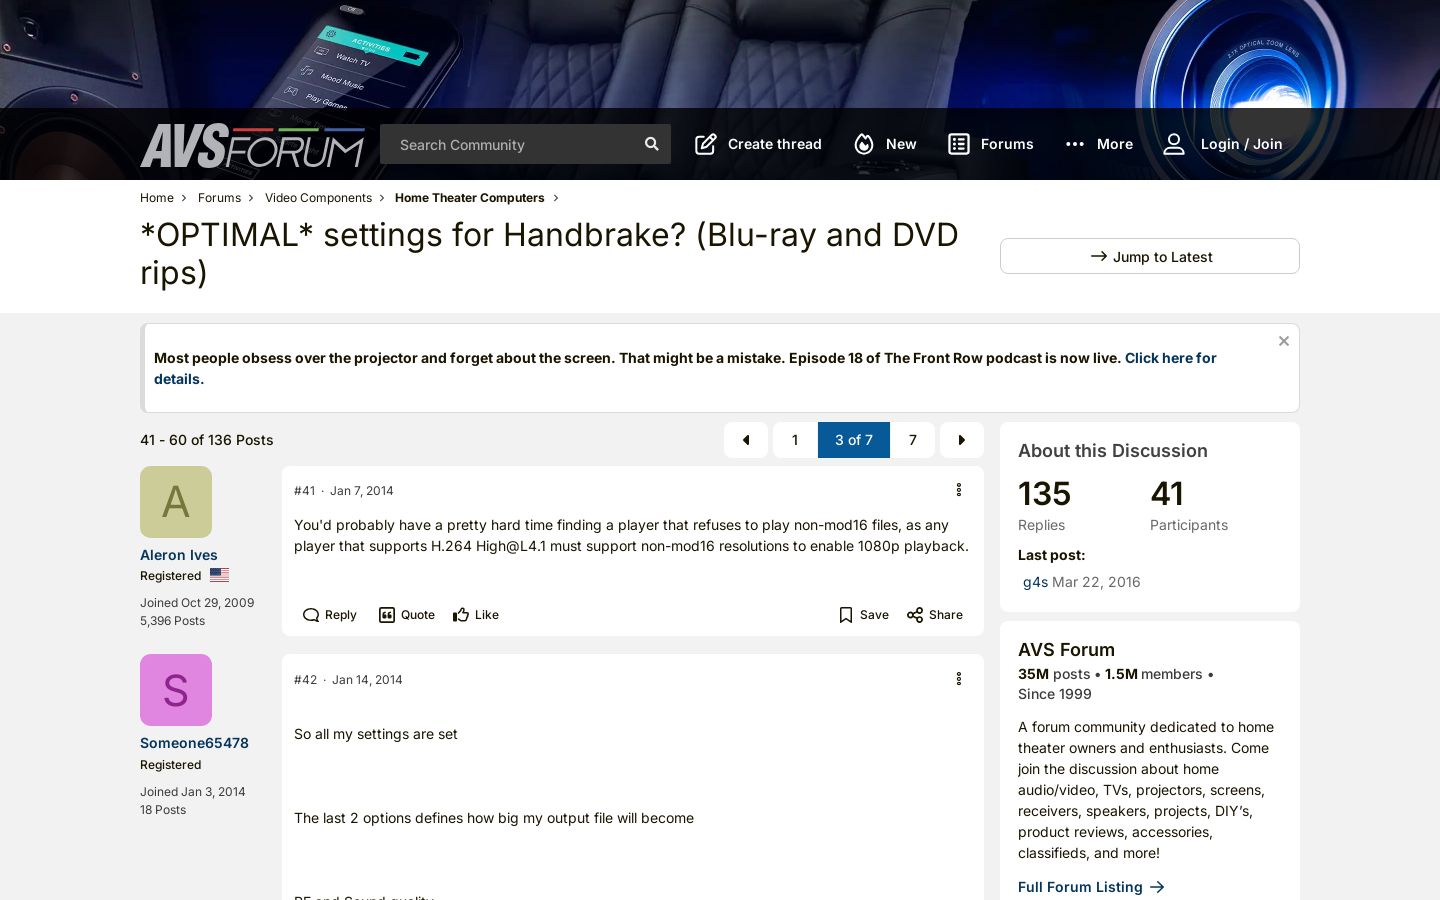Viewport: 1440px width, 900px height.
Task: Reply to post #41
Action: [330, 615]
